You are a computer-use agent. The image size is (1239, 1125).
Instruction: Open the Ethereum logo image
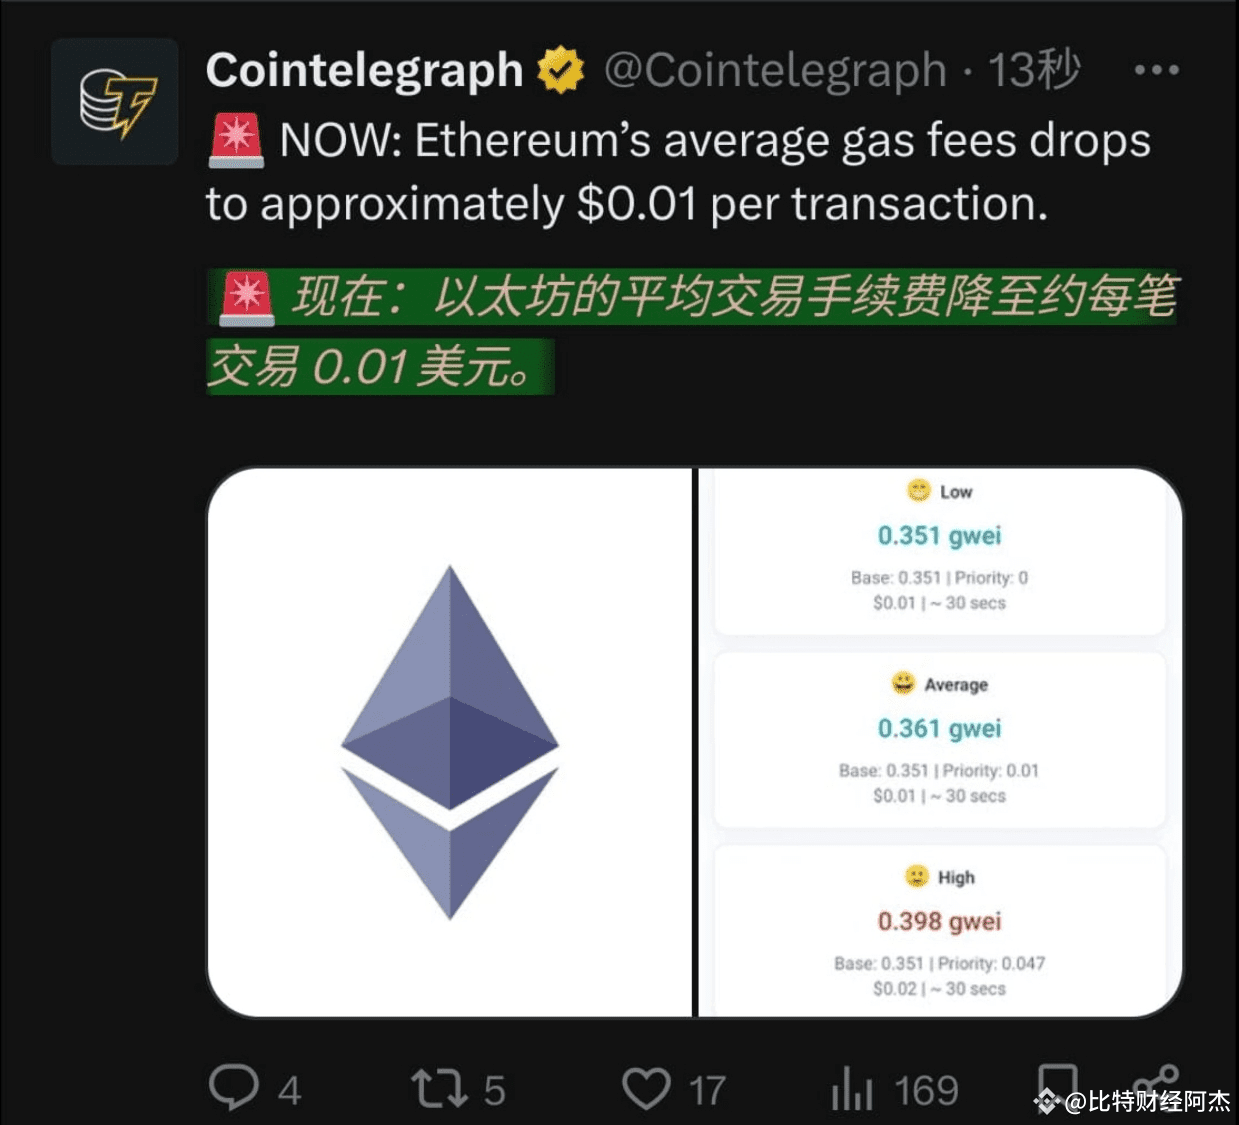coord(450,743)
